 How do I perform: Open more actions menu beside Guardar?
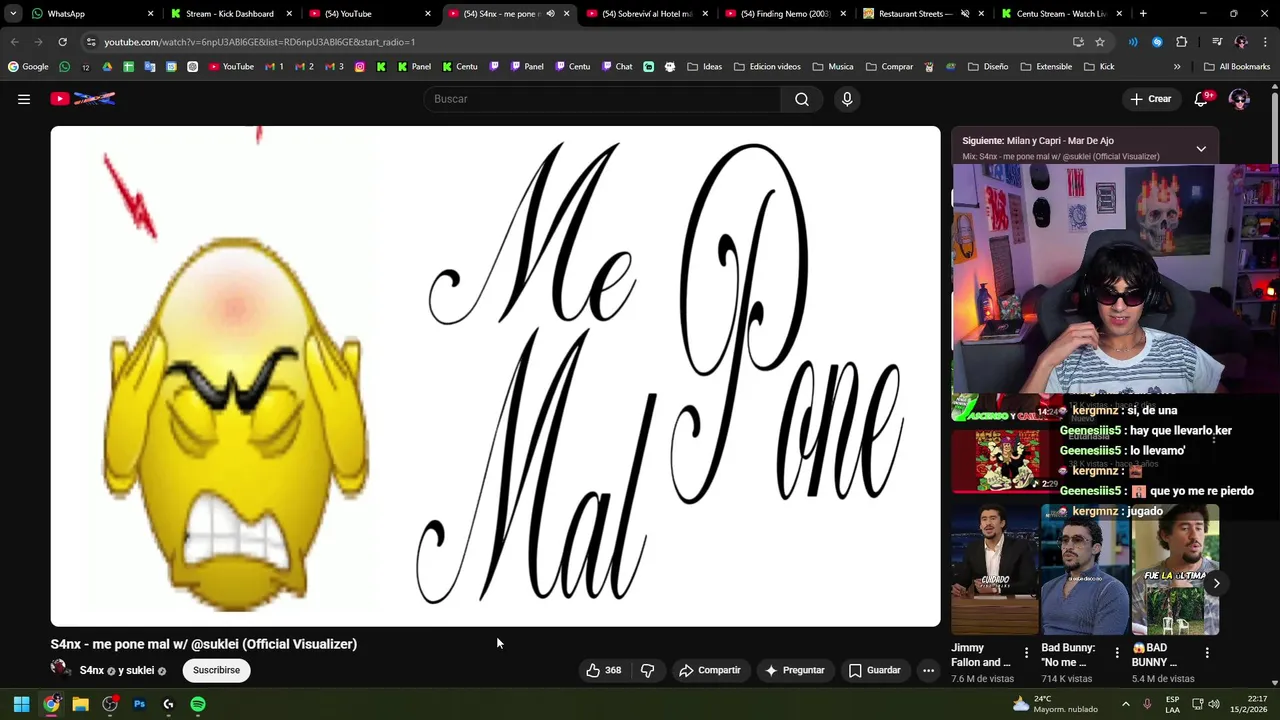click(928, 670)
